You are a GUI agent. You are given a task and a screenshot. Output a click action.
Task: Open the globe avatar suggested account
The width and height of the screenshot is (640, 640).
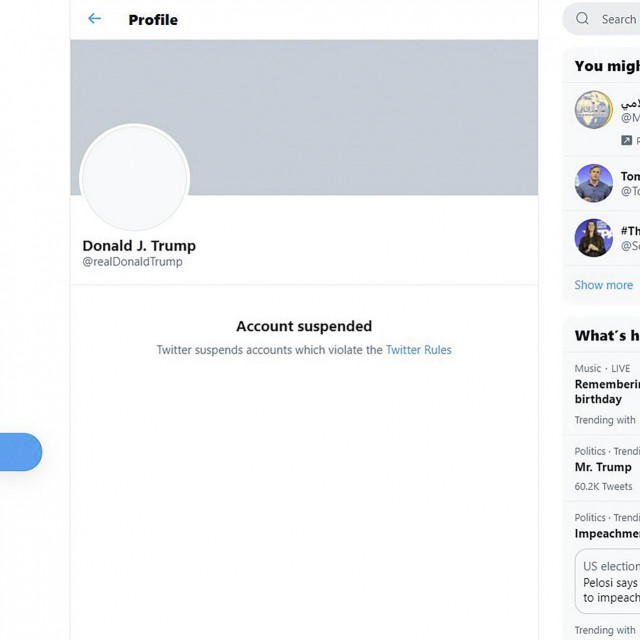tap(594, 110)
